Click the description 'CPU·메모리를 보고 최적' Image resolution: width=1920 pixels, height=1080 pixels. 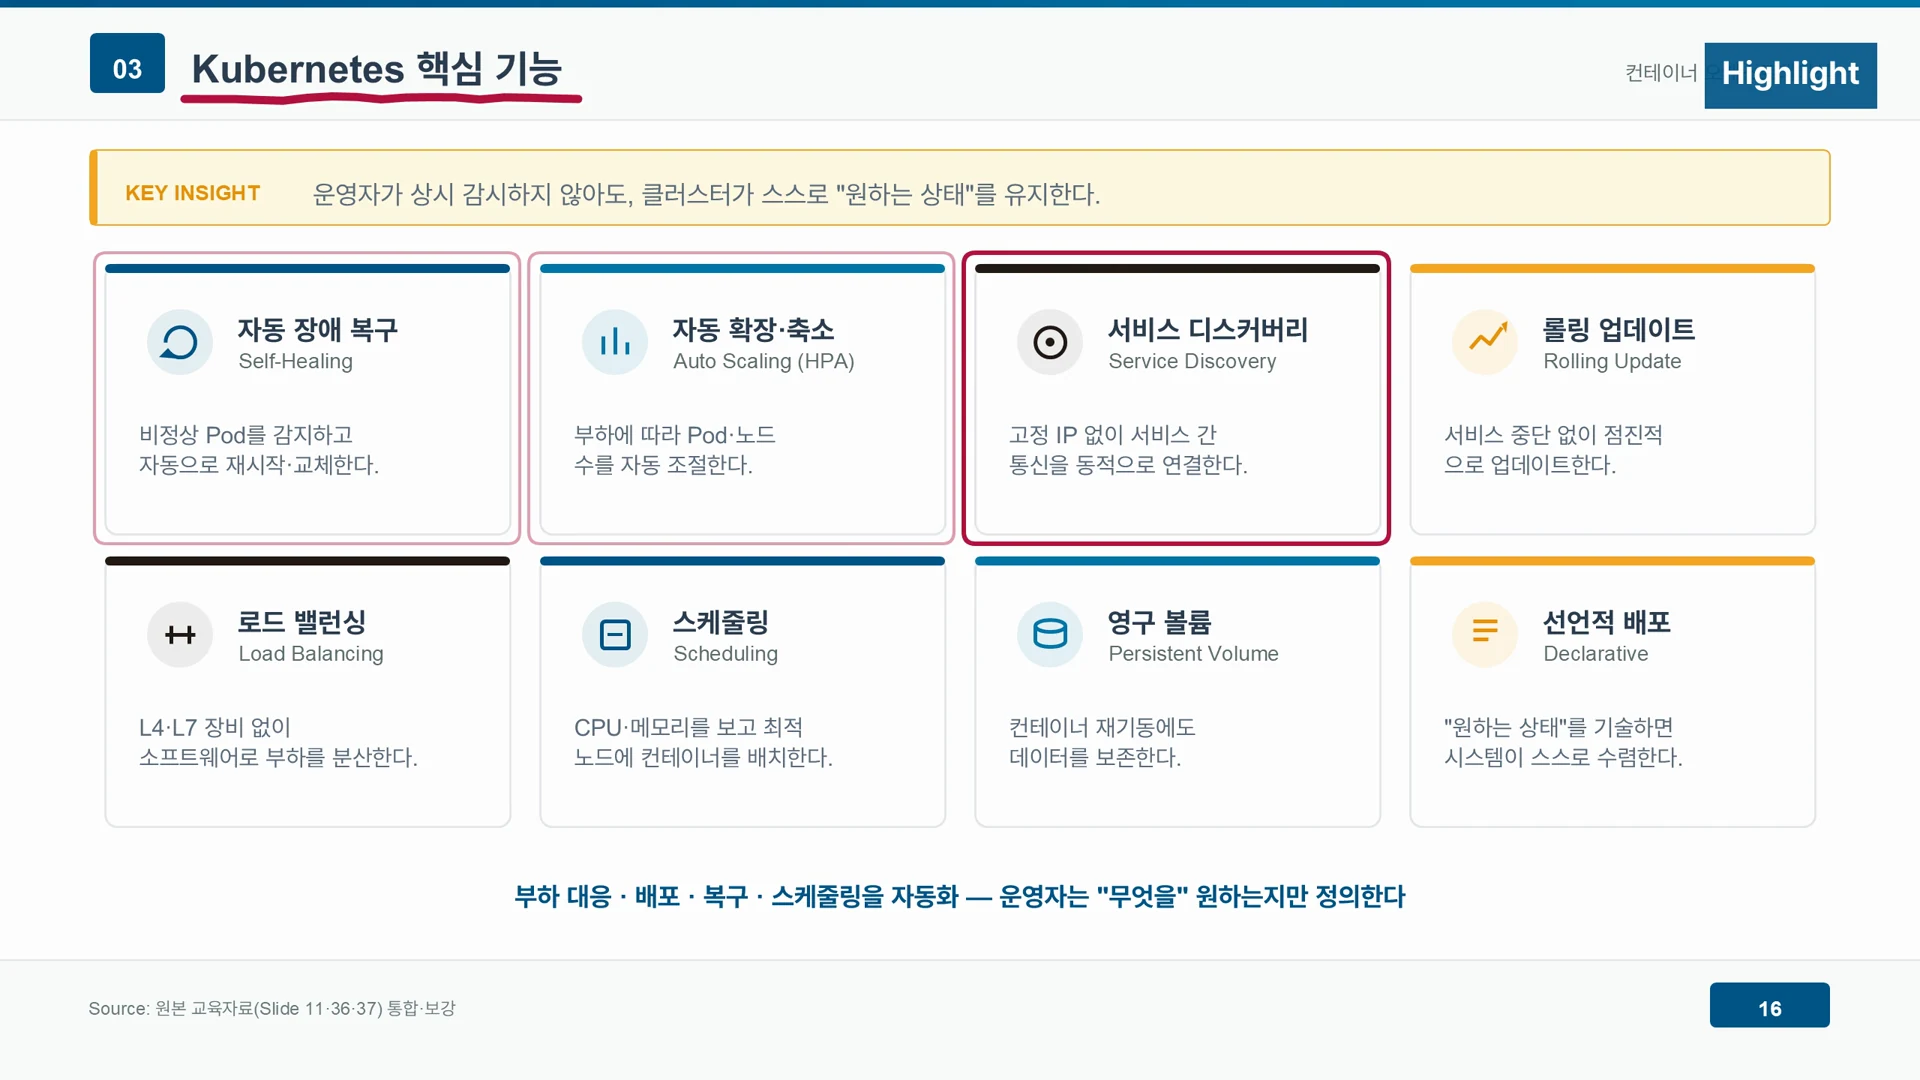(689, 727)
